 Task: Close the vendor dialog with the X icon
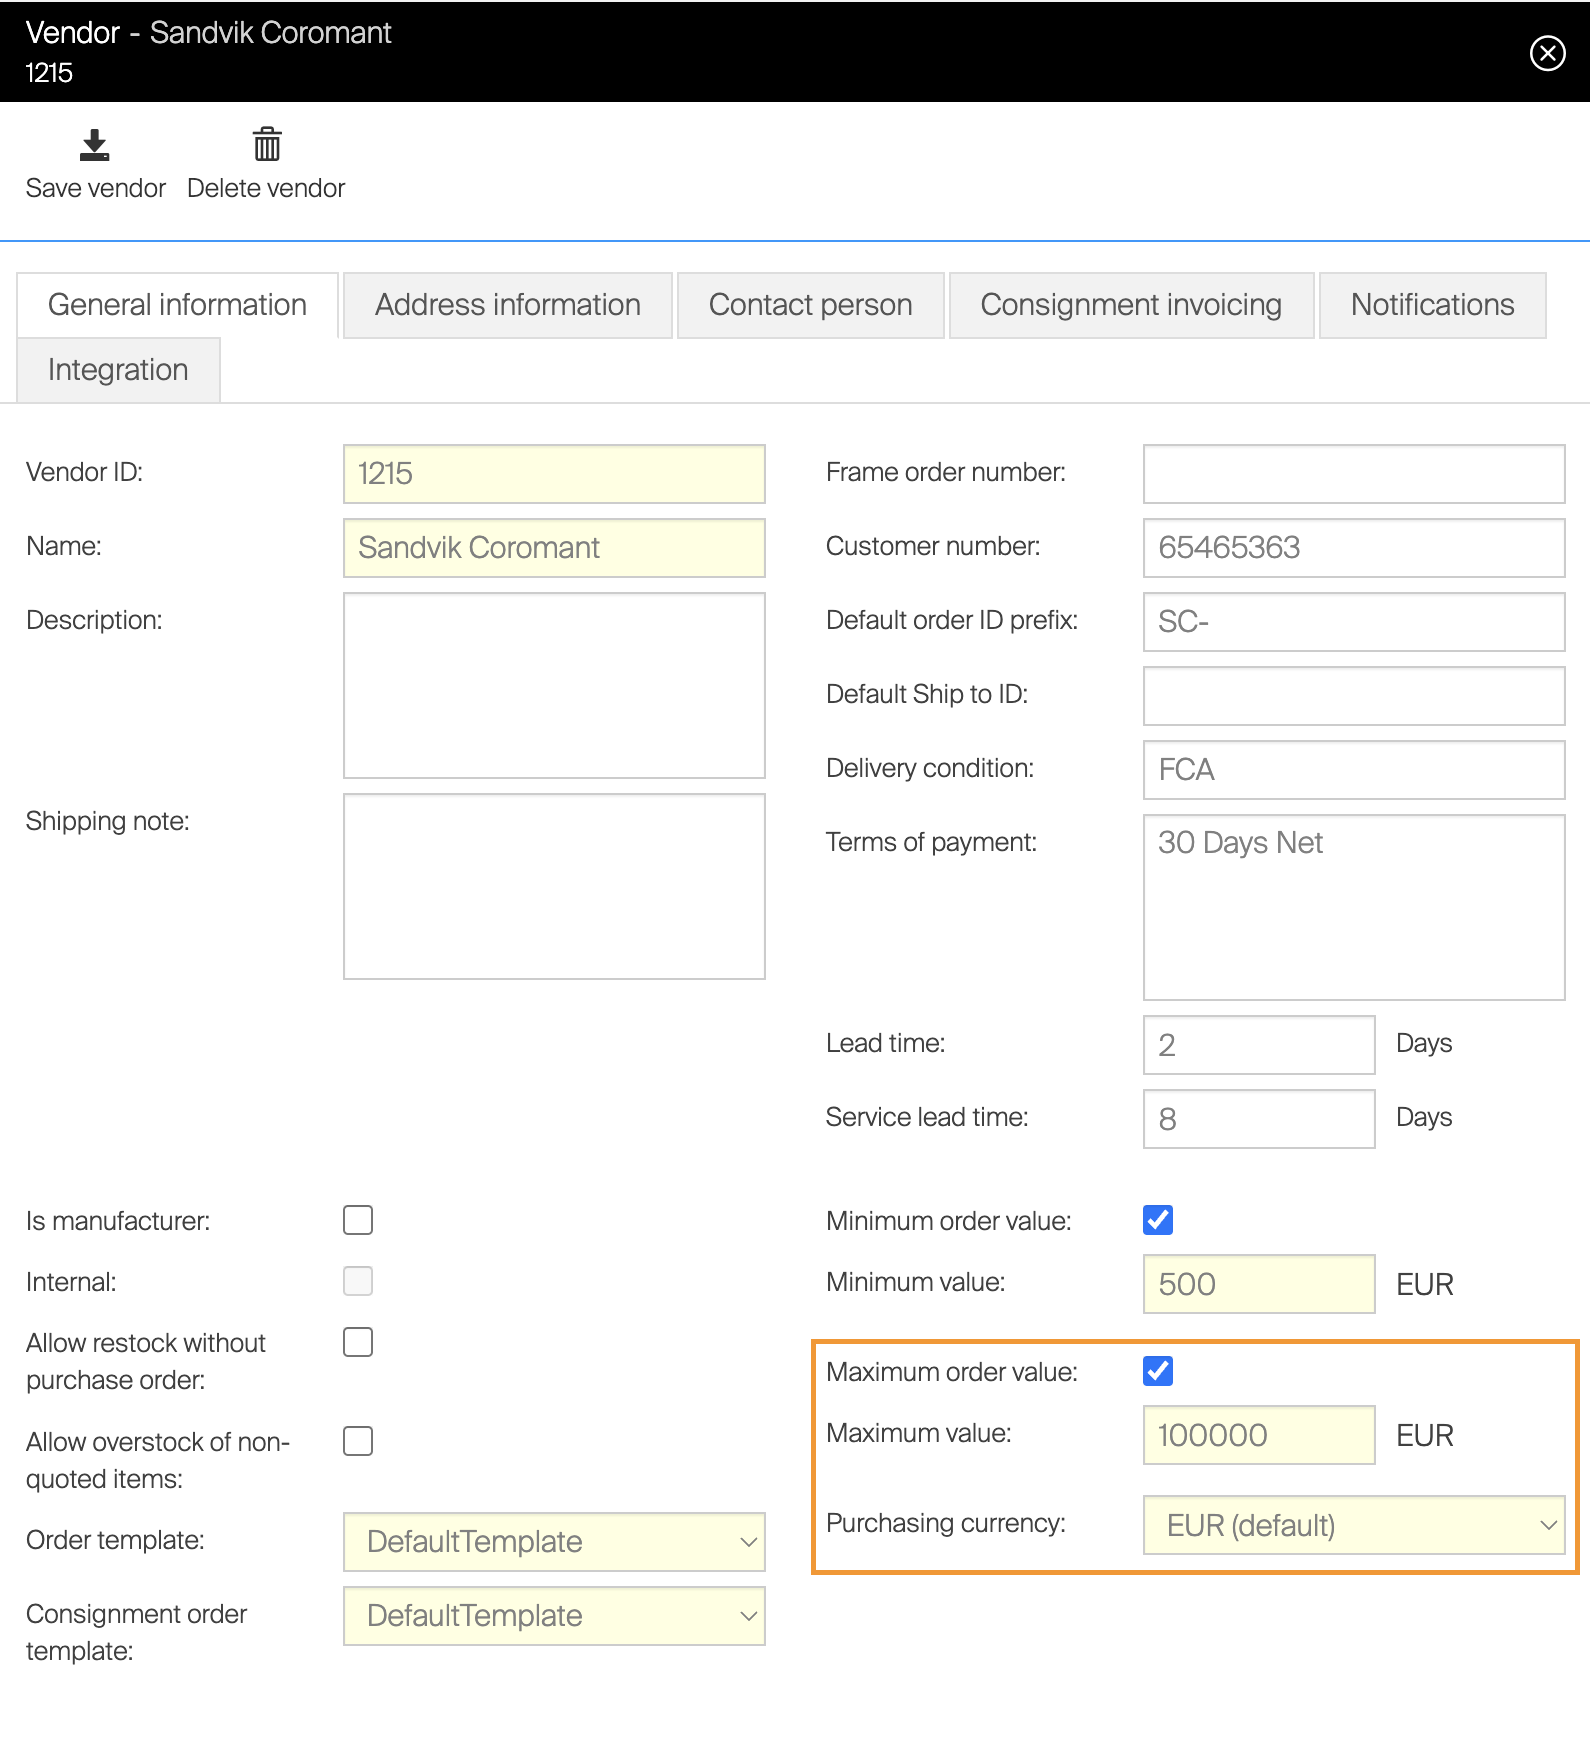coord(1547,53)
